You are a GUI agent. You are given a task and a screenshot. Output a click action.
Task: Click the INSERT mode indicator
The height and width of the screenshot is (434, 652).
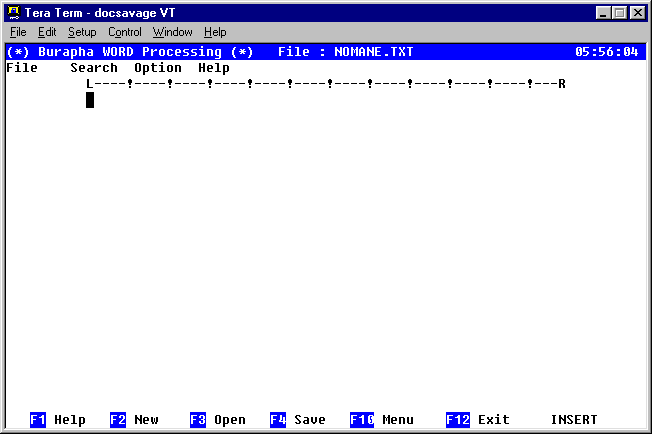tap(574, 419)
